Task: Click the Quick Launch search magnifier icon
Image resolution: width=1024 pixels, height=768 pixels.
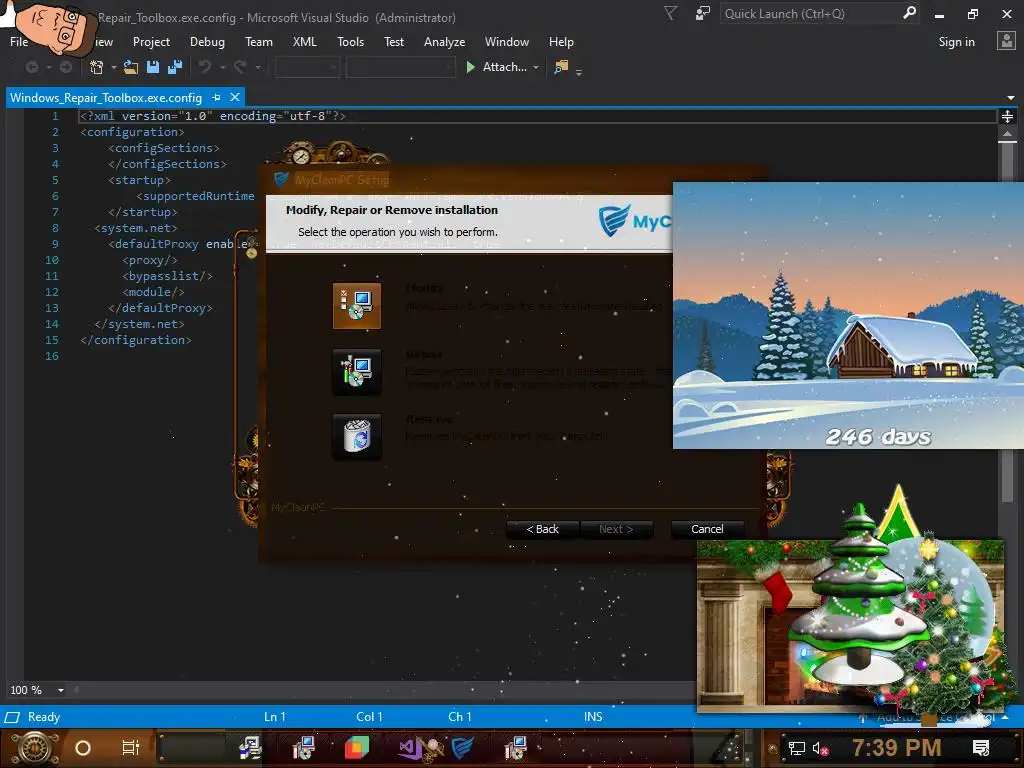Action: (909, 13)
